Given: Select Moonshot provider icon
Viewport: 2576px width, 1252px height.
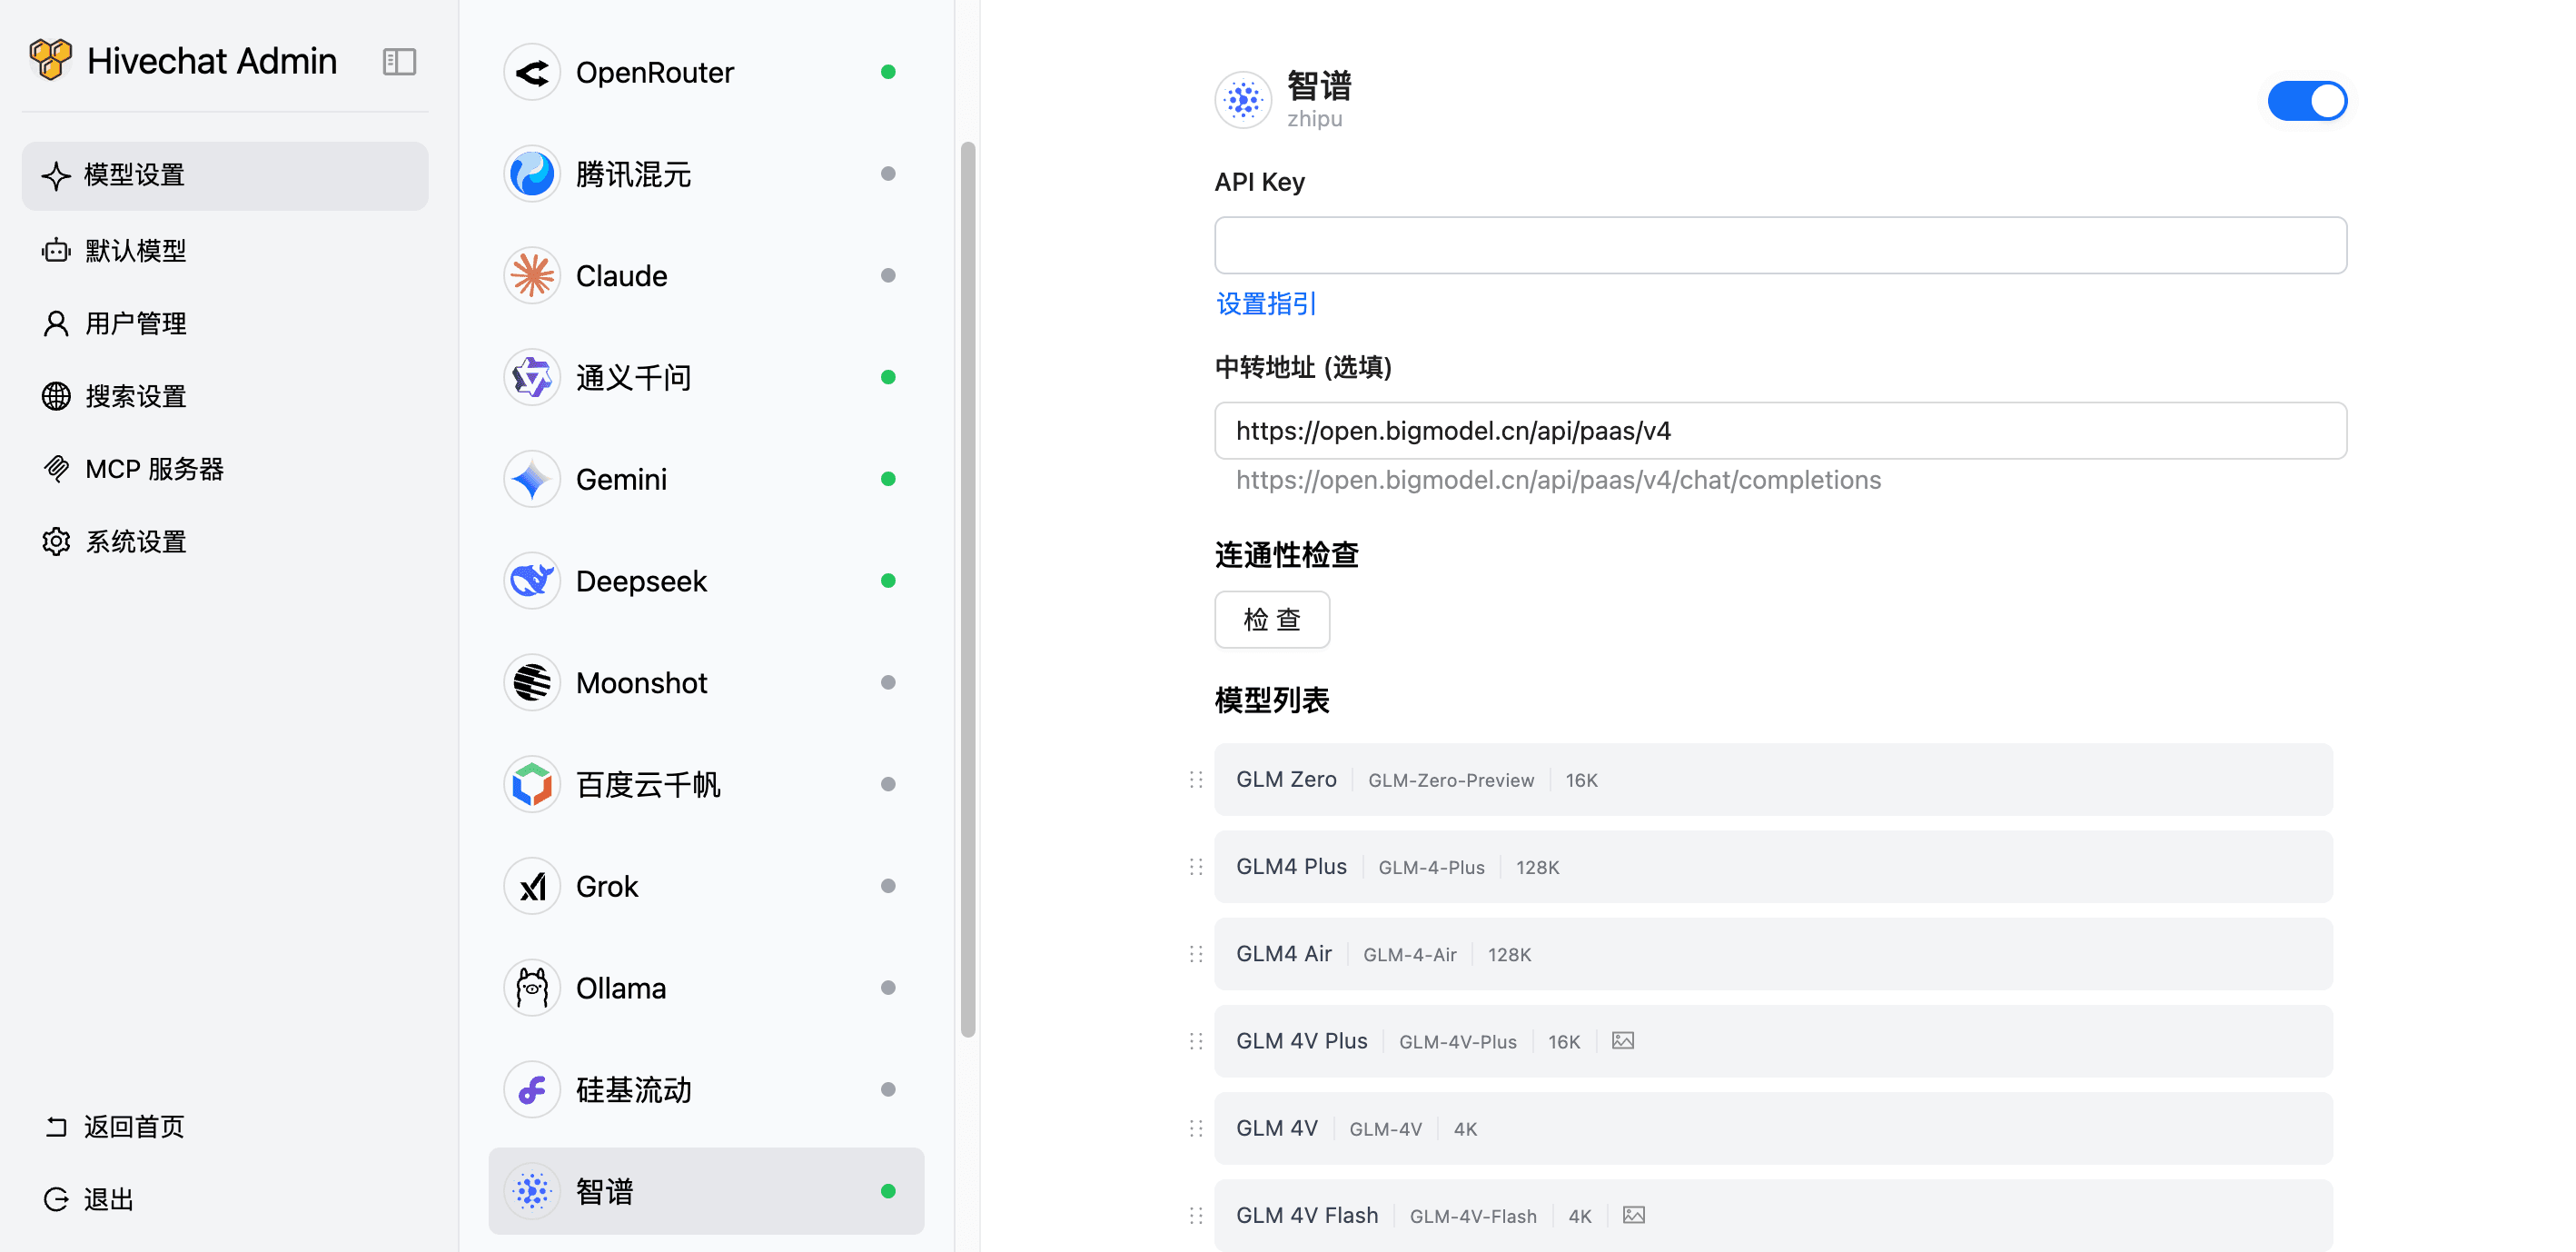Looking at the screenshot, I should 532,683.
